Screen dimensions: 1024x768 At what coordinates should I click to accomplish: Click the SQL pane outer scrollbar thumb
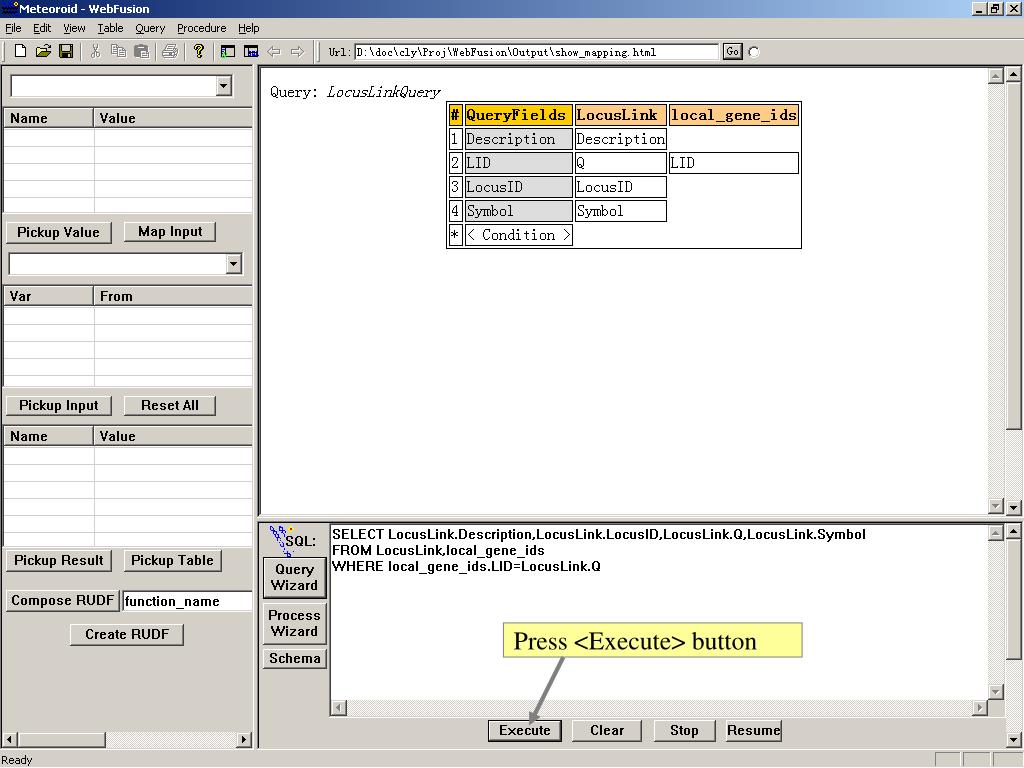pos(1014,600)
